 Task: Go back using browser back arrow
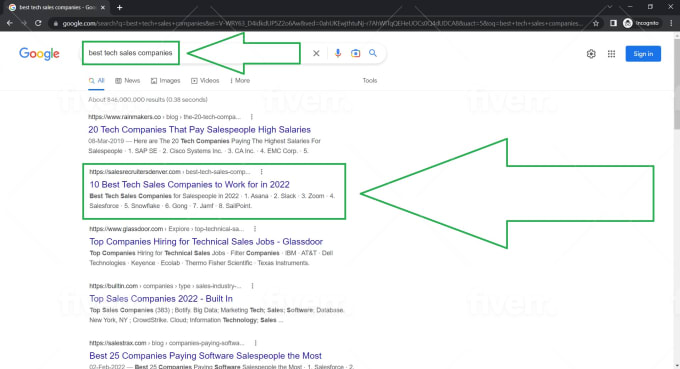coord(10,23)
